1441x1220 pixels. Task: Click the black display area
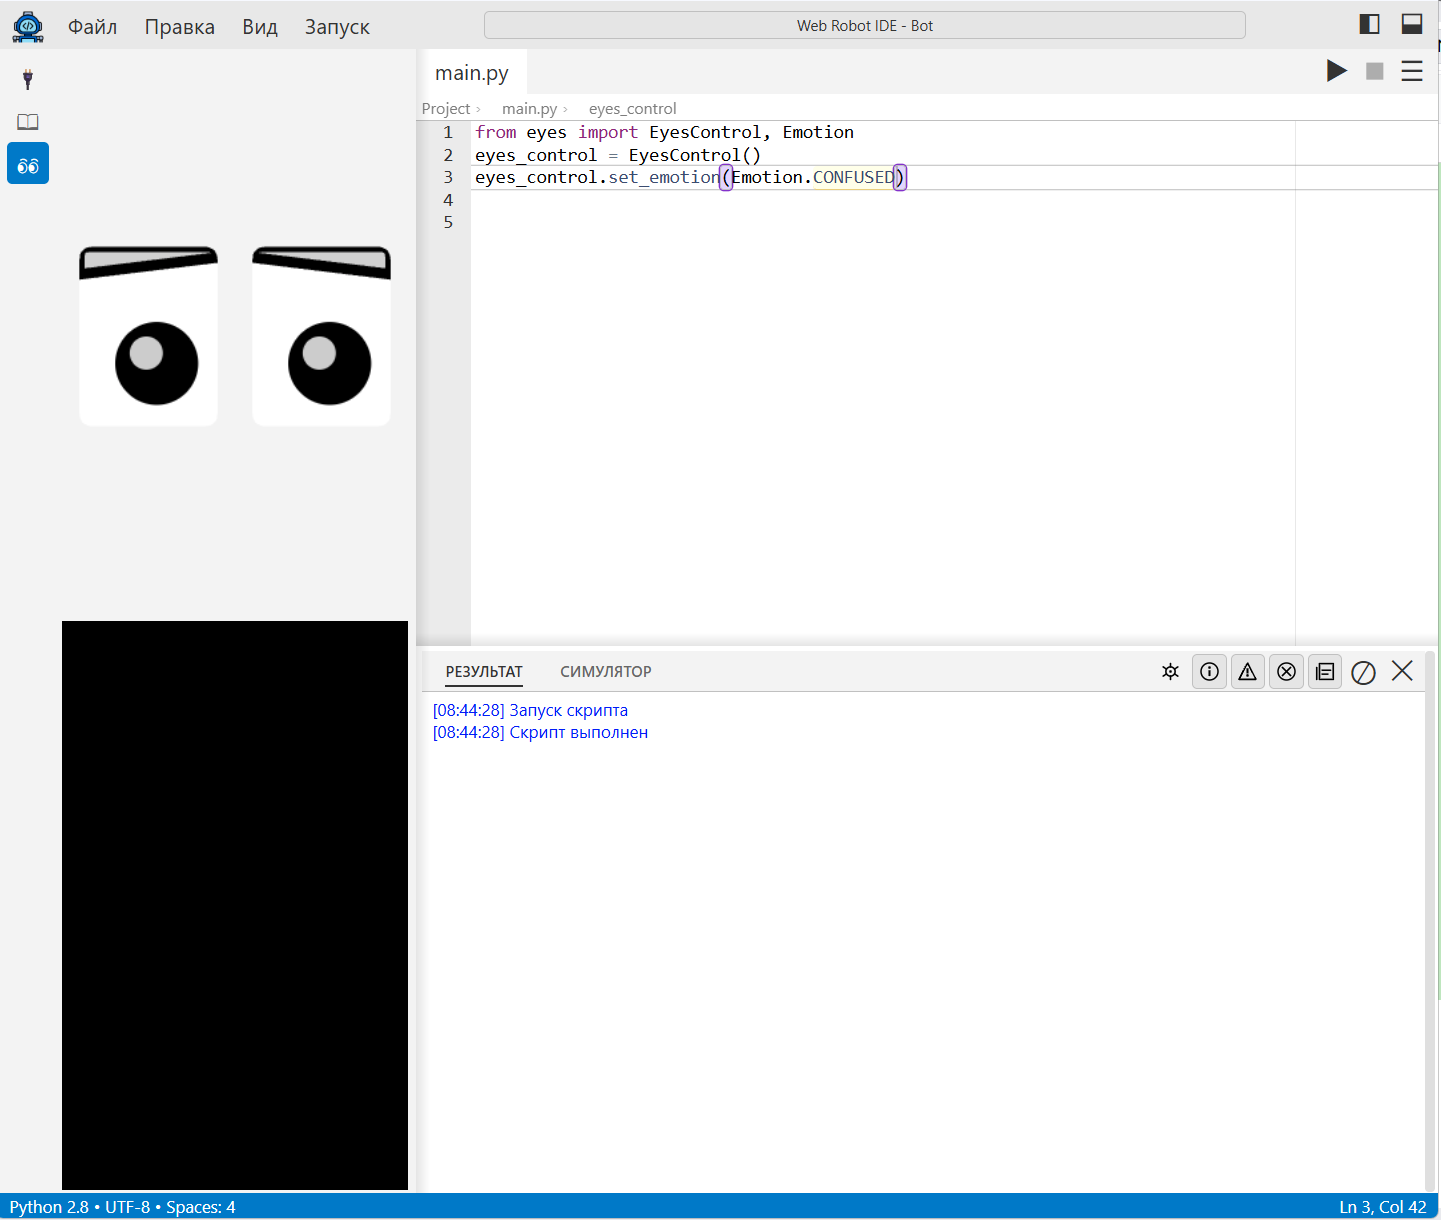pyautogui.click(x=235, y=905)
